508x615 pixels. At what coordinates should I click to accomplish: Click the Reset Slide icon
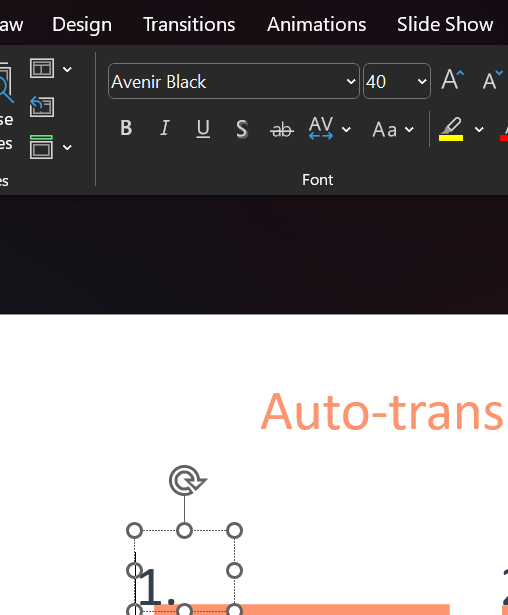[42, 107]
